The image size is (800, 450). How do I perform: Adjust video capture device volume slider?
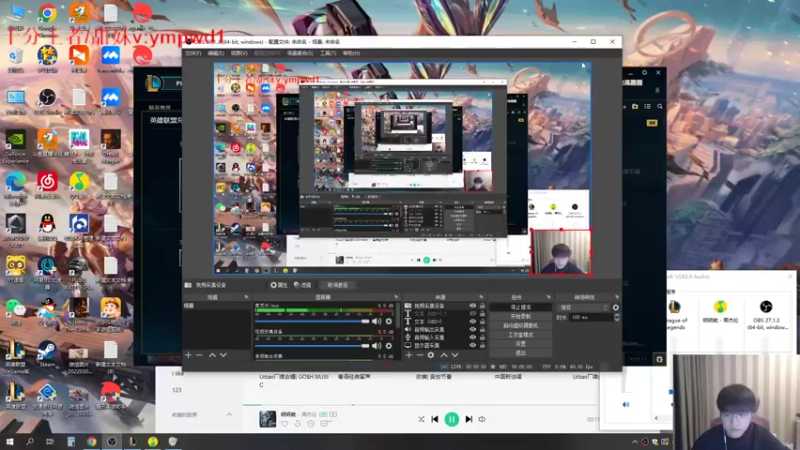click(312, 345)
